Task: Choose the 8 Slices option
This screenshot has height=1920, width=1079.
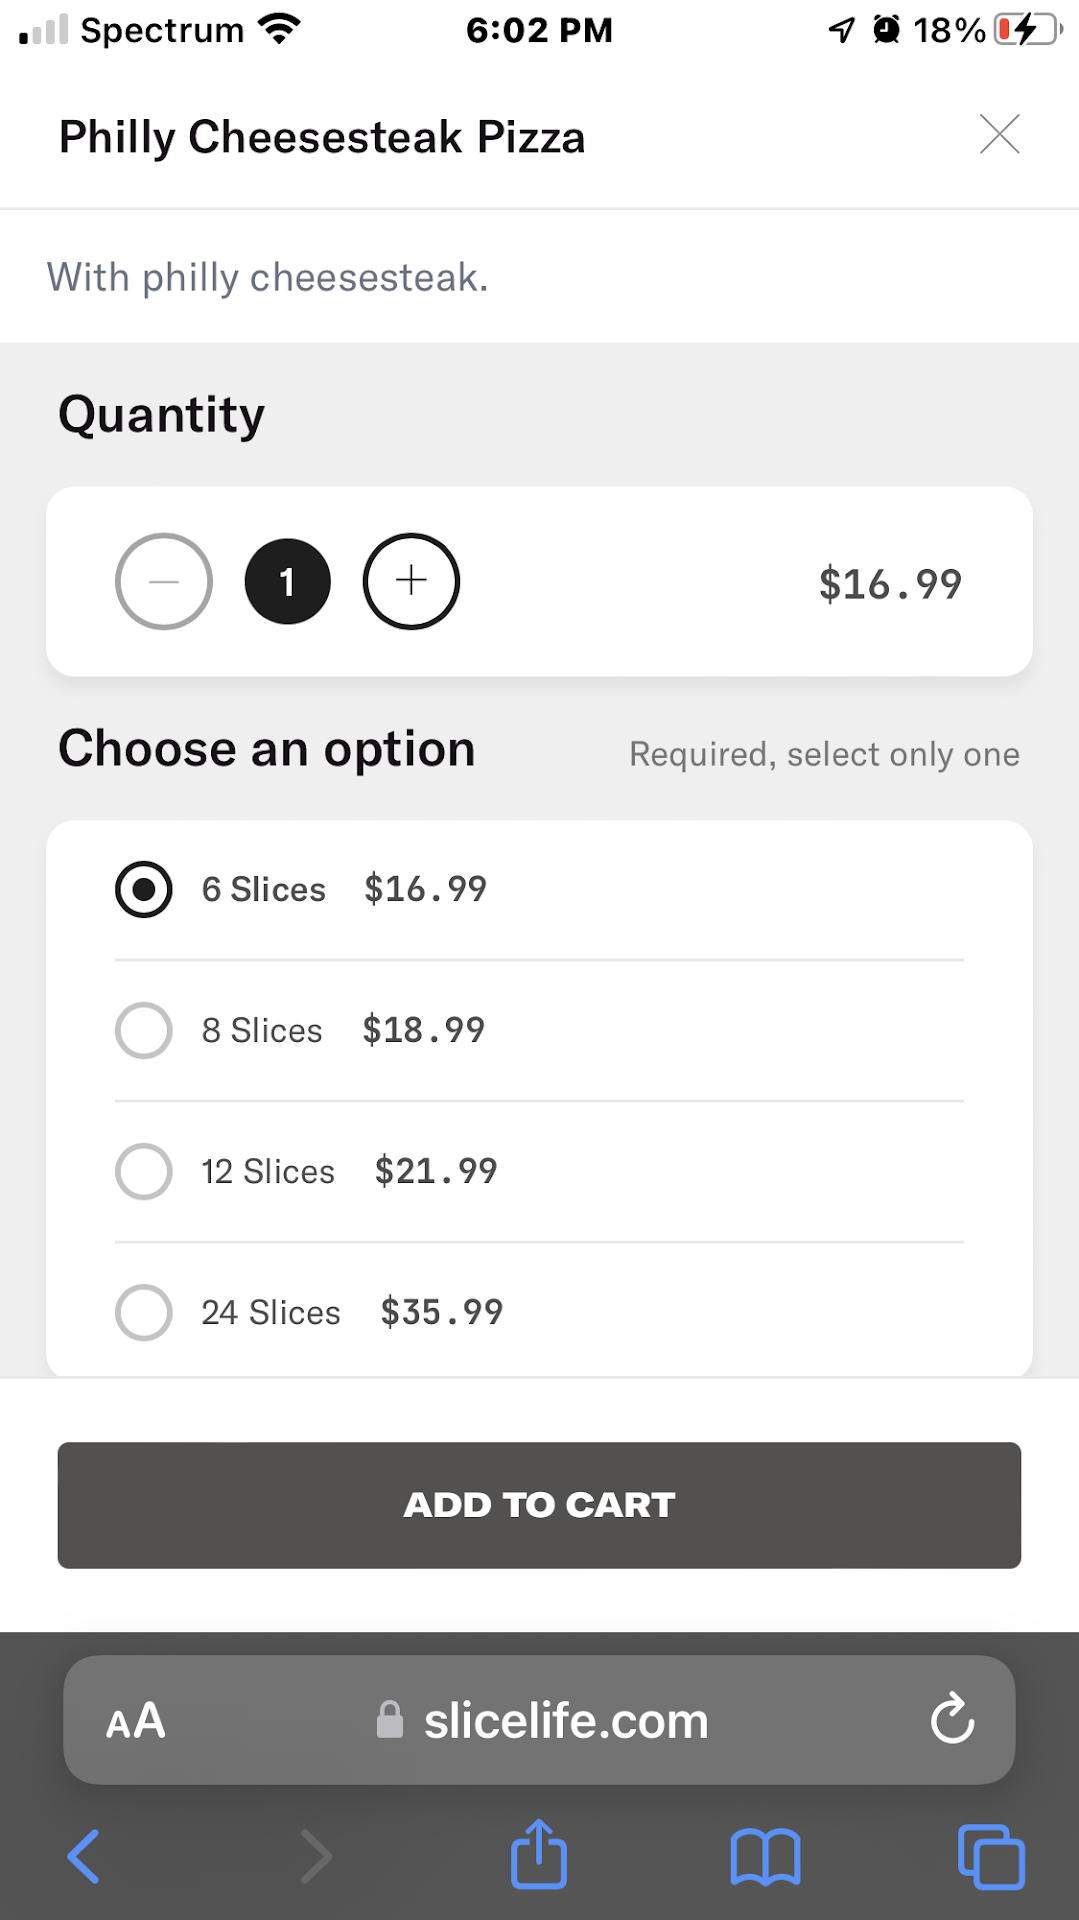Action: pyautogui.click(x=144, y=1030)
